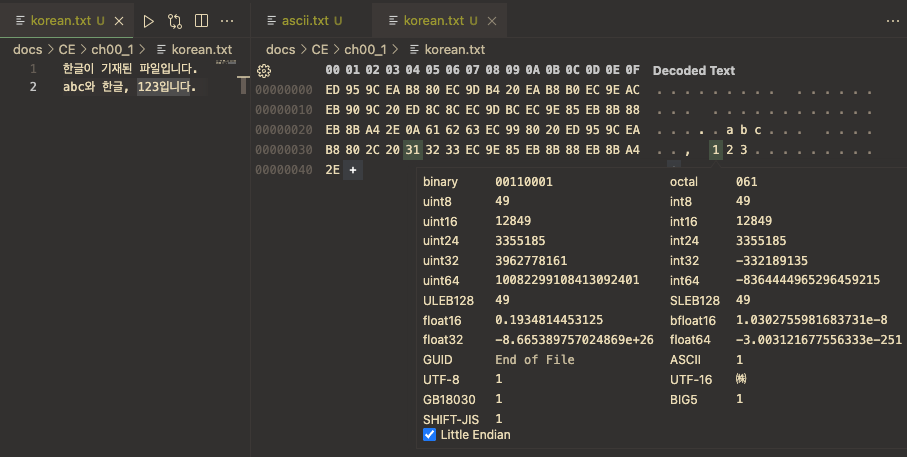Click the plus button after byte 2E

pyautogui.click(x=353, y=170)
